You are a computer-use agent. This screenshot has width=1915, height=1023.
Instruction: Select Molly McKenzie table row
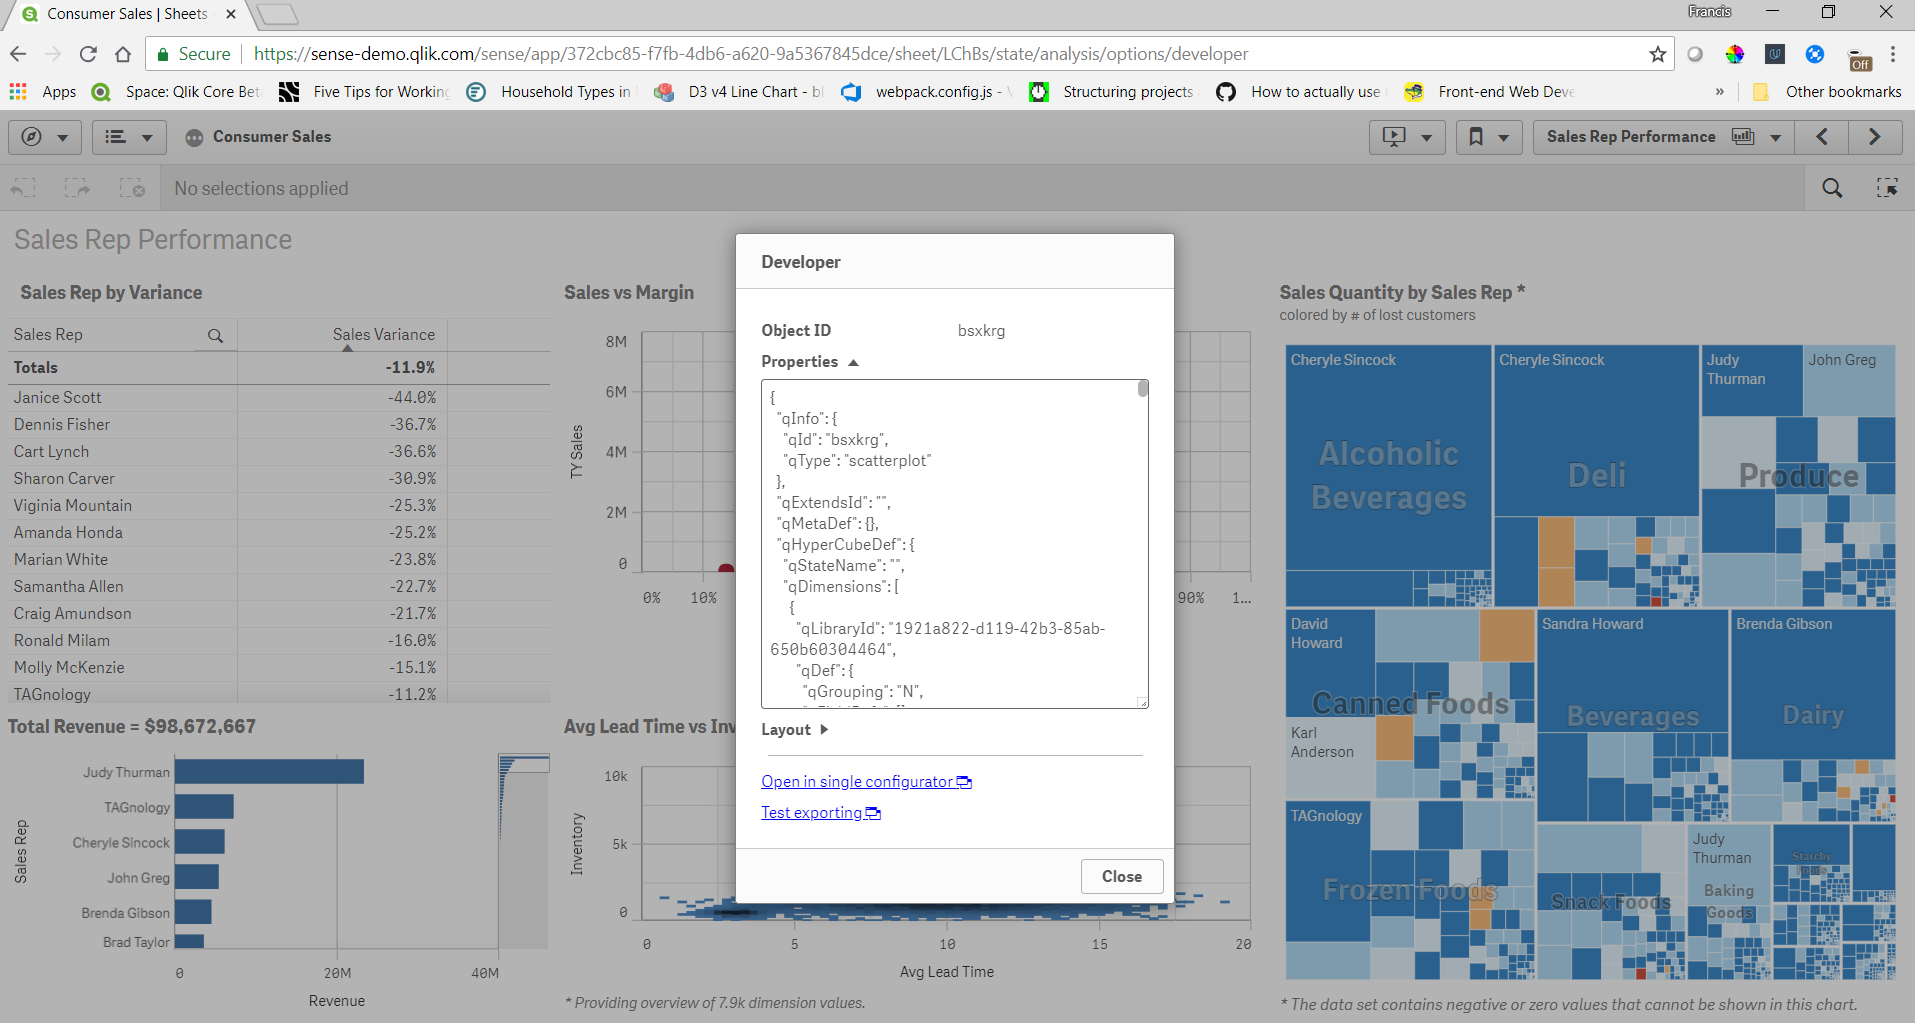coord(278,668)
